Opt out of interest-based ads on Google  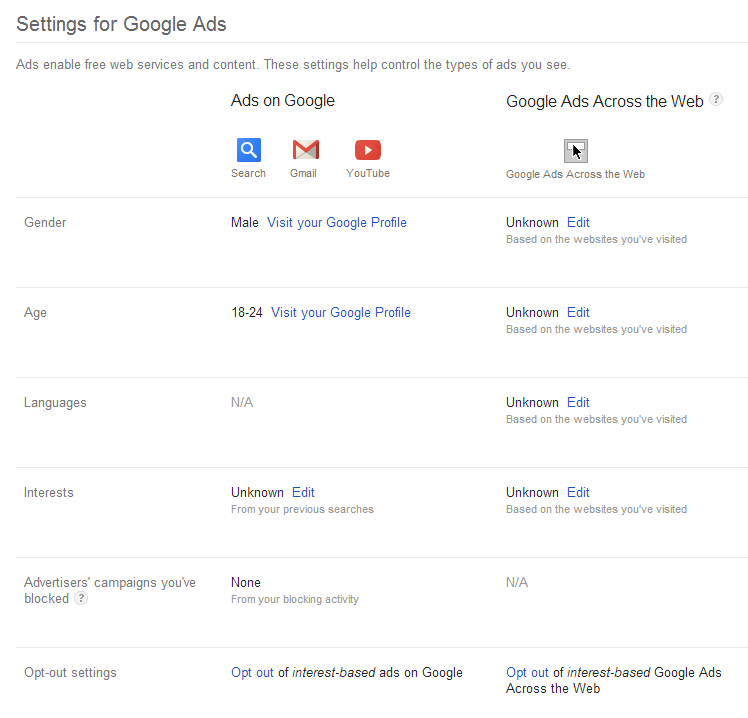pos(252,673)
